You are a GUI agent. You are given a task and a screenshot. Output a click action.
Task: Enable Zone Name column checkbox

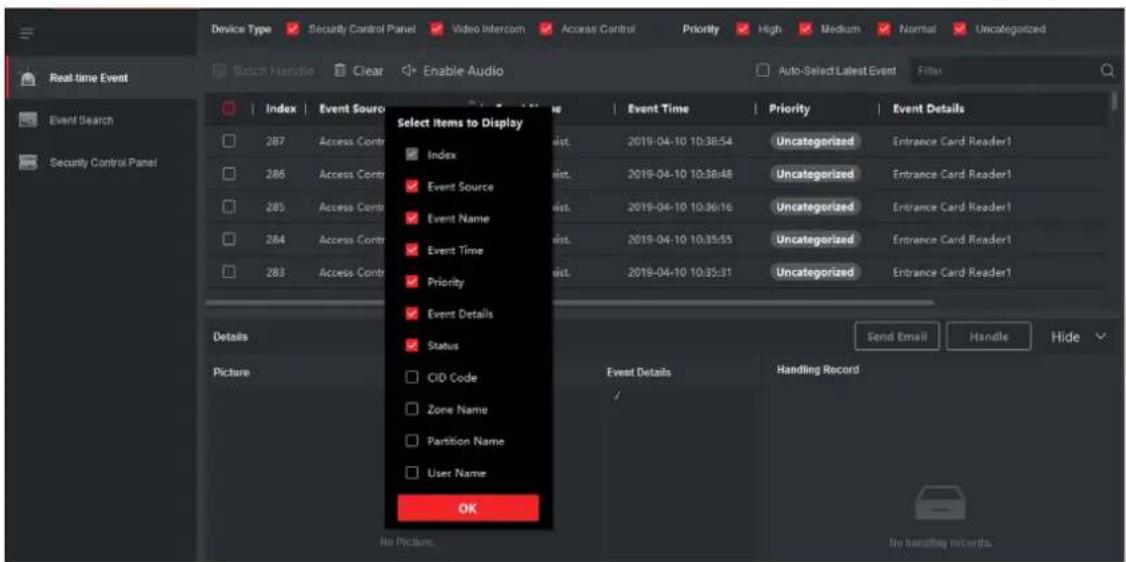[x=412, y=409]
